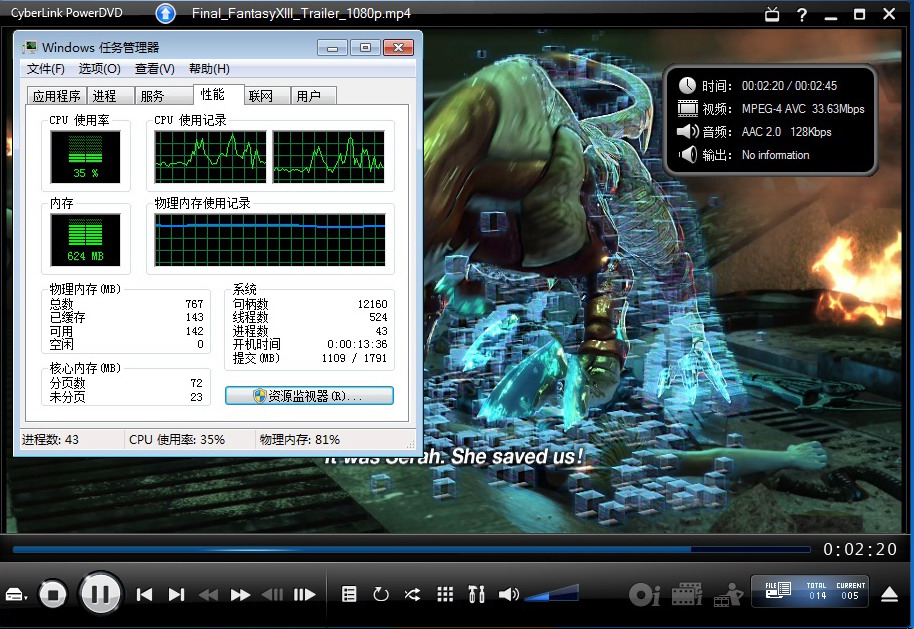
Task: Open the 查看(V) menu in Task Manager
Action: [154, 69]
